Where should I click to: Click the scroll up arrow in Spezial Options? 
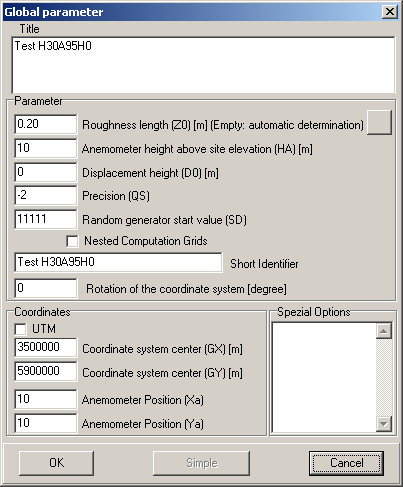click(384, 331)
